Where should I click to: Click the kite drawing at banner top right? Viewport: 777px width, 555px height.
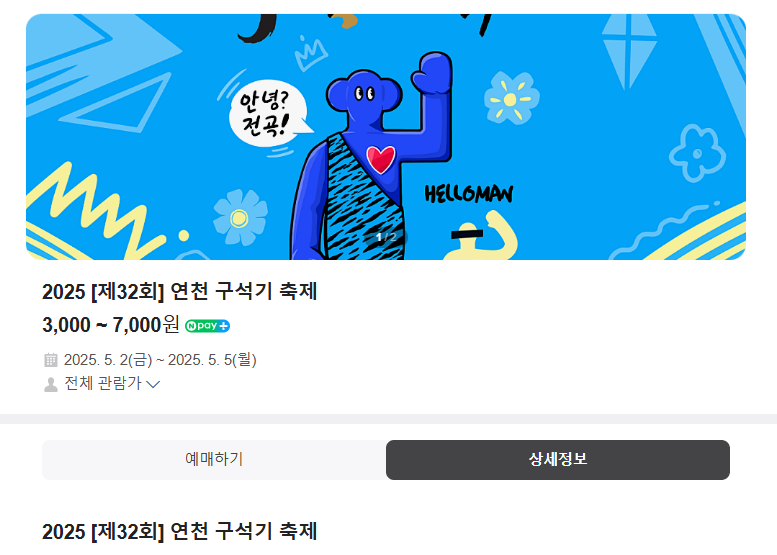[628, 51]
